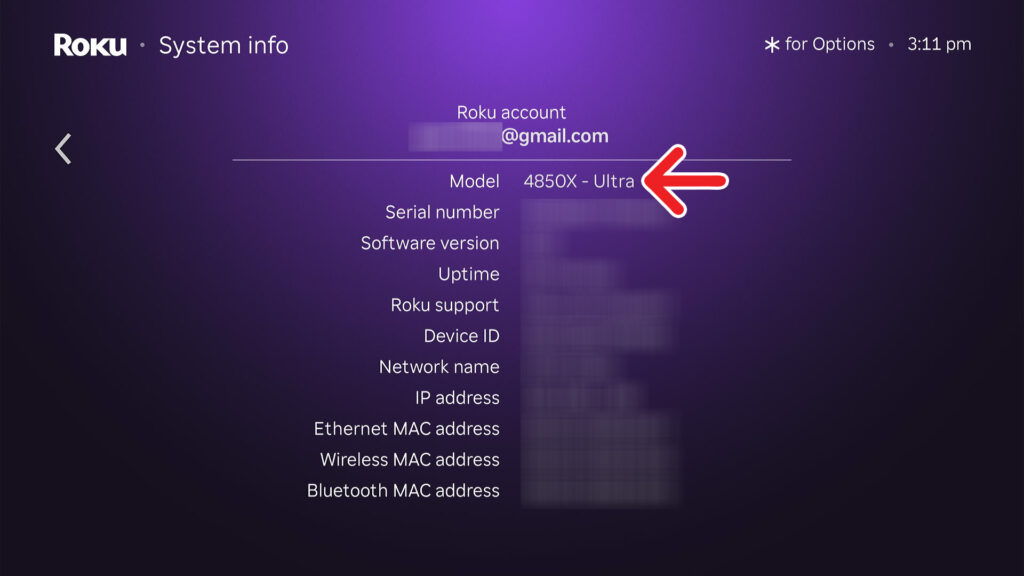This screenshot has height=576, width=1024.
Task: Select the 4850X - Ultra model value
Action: [581, 181]
